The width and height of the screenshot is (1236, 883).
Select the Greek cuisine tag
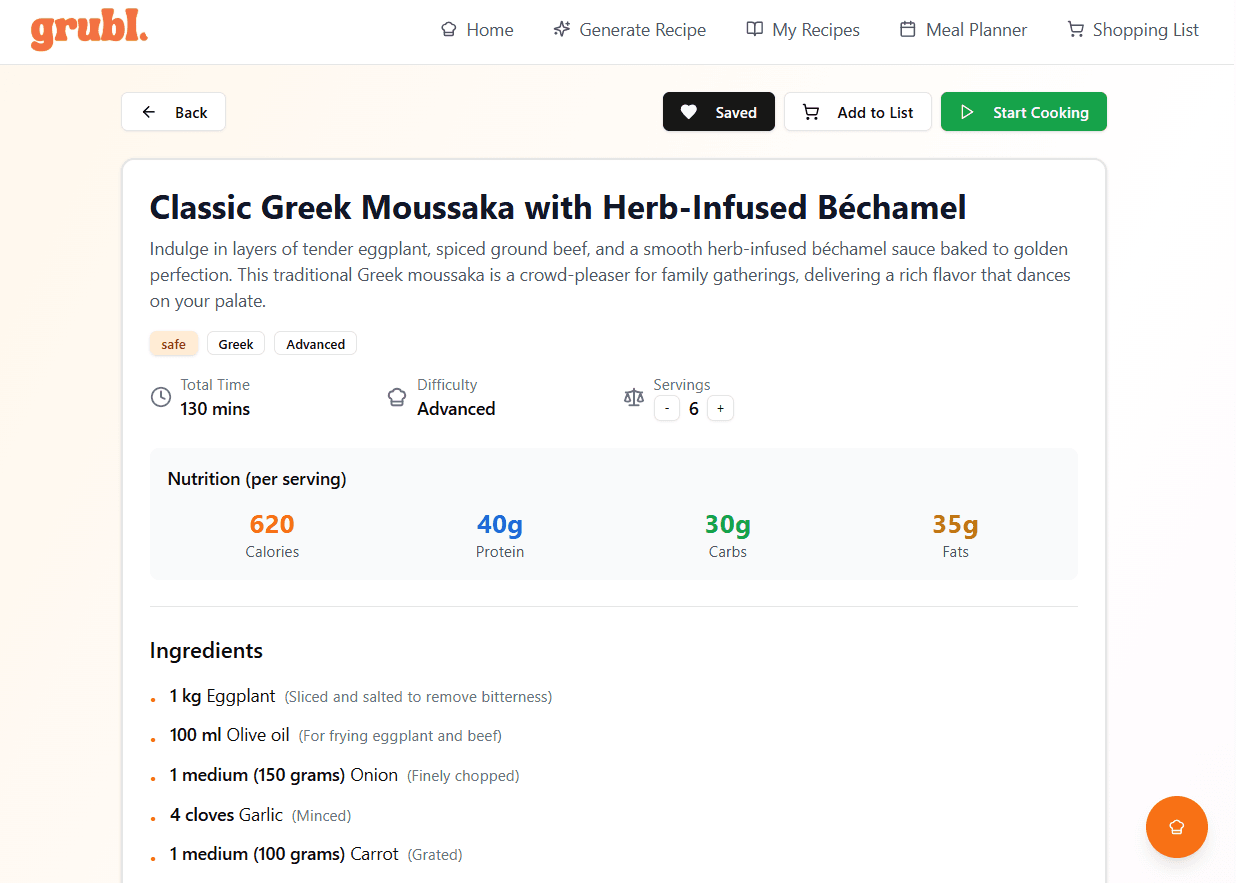236,344
